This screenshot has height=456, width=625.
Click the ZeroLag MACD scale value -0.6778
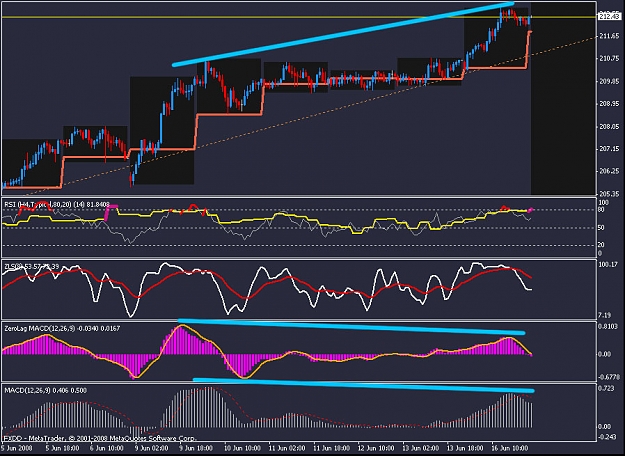tap(609, 377)
